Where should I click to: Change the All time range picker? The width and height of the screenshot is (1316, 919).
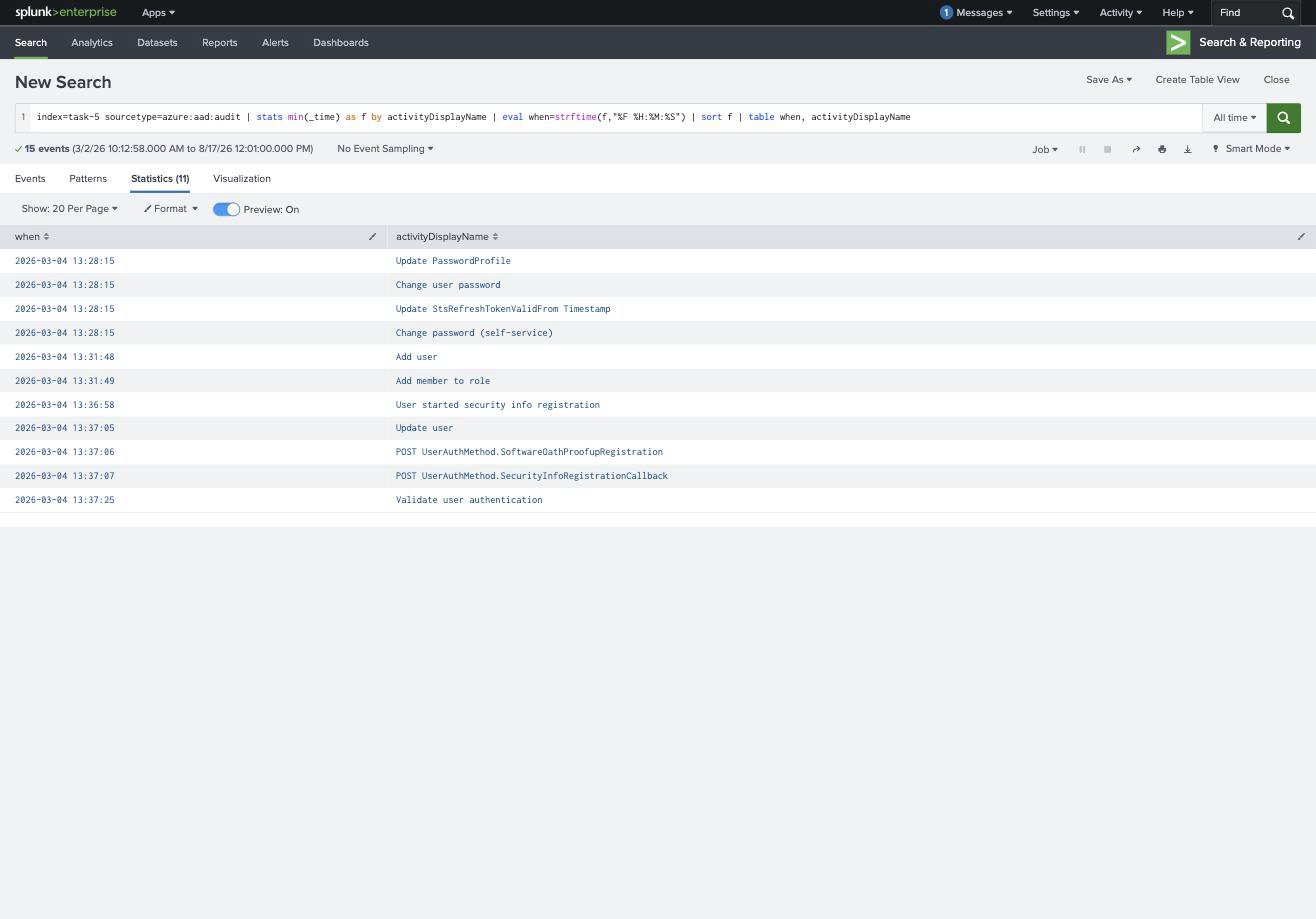click(x=1234, y=118)
